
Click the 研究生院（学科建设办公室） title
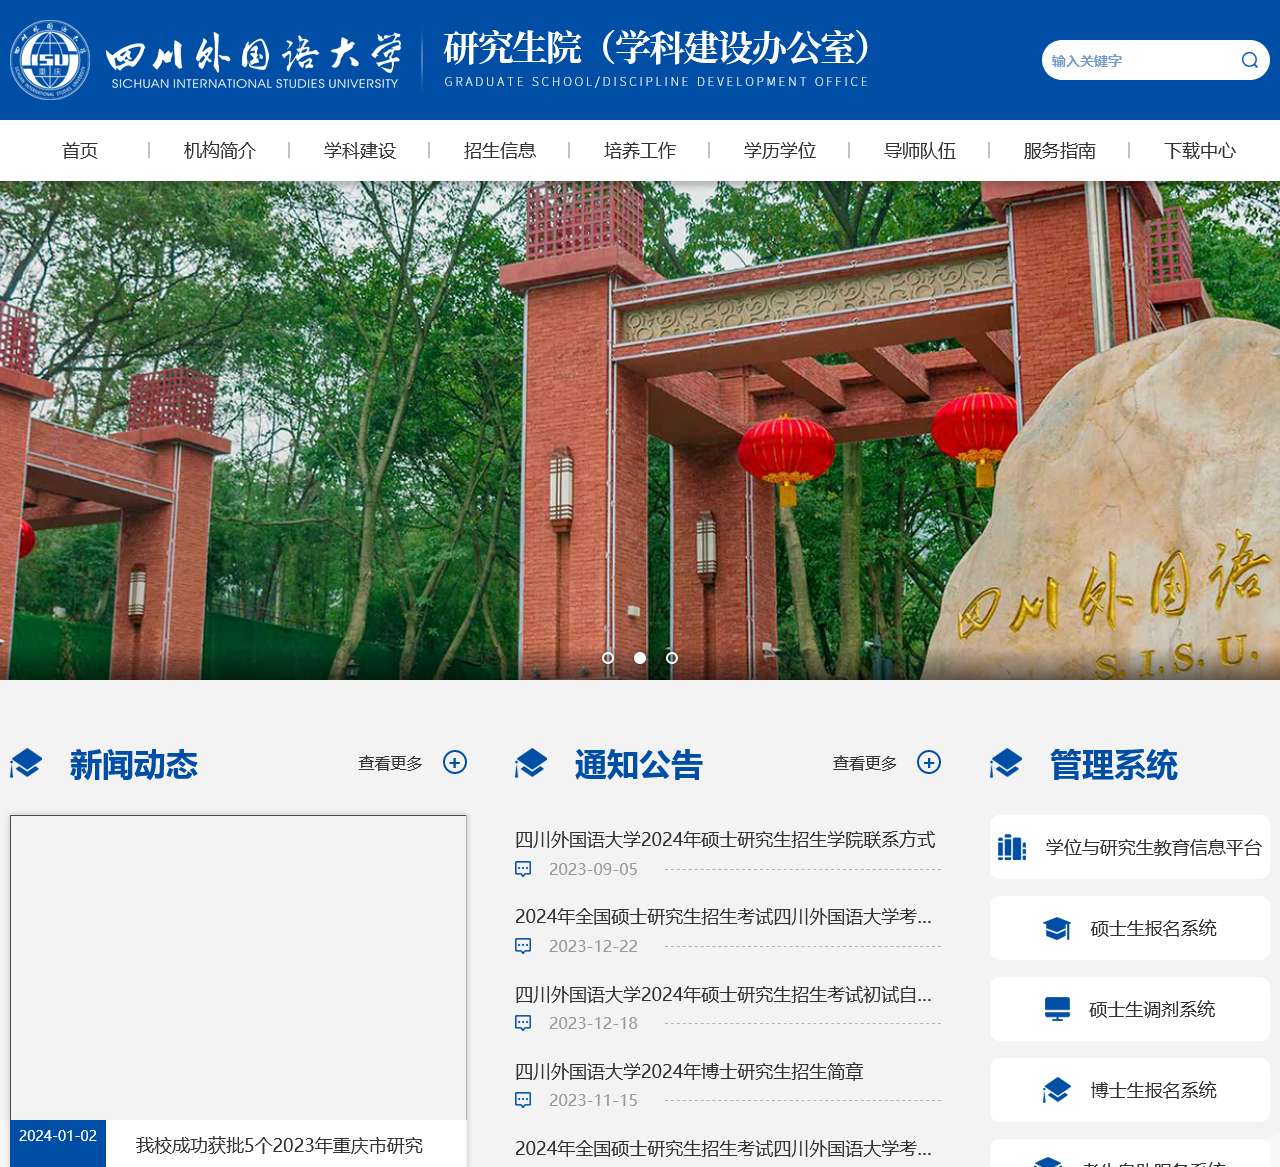click(x=657, y=47)
